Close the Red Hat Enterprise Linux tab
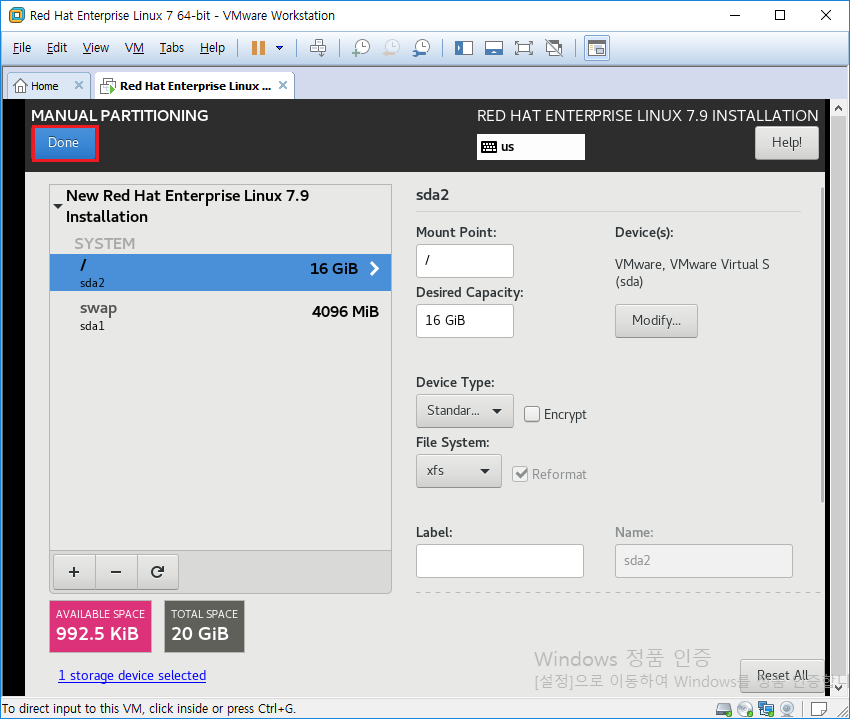 click(283, 85)
